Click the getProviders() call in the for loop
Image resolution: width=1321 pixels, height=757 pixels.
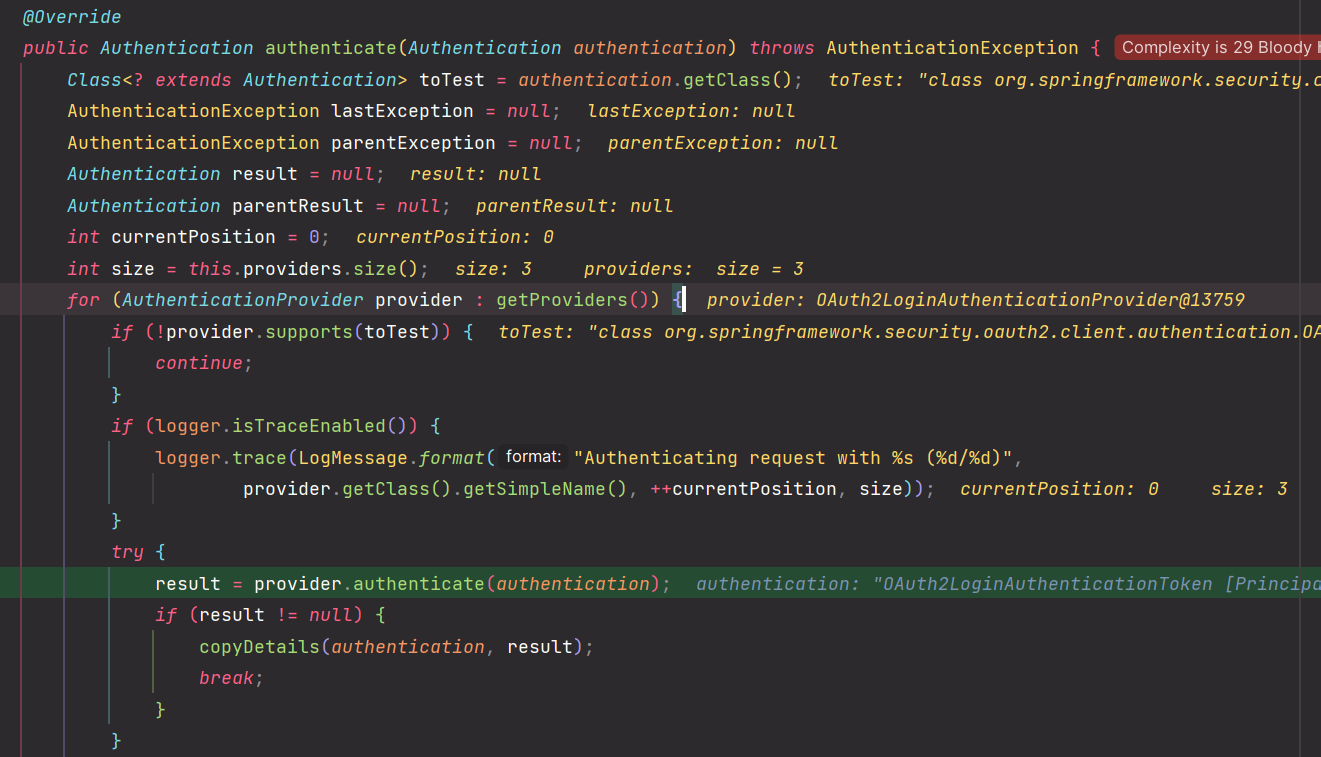(x=577, y=300)
